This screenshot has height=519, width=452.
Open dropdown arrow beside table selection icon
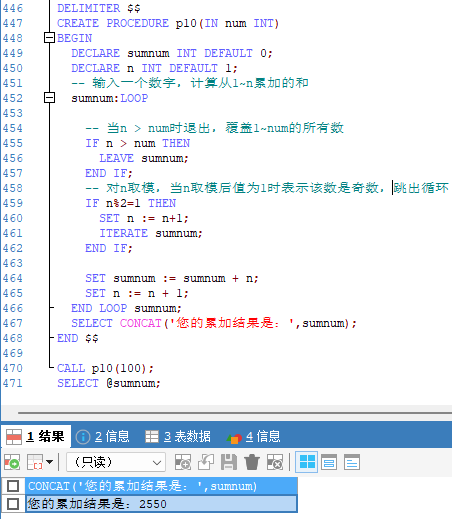tap(49, 462)
